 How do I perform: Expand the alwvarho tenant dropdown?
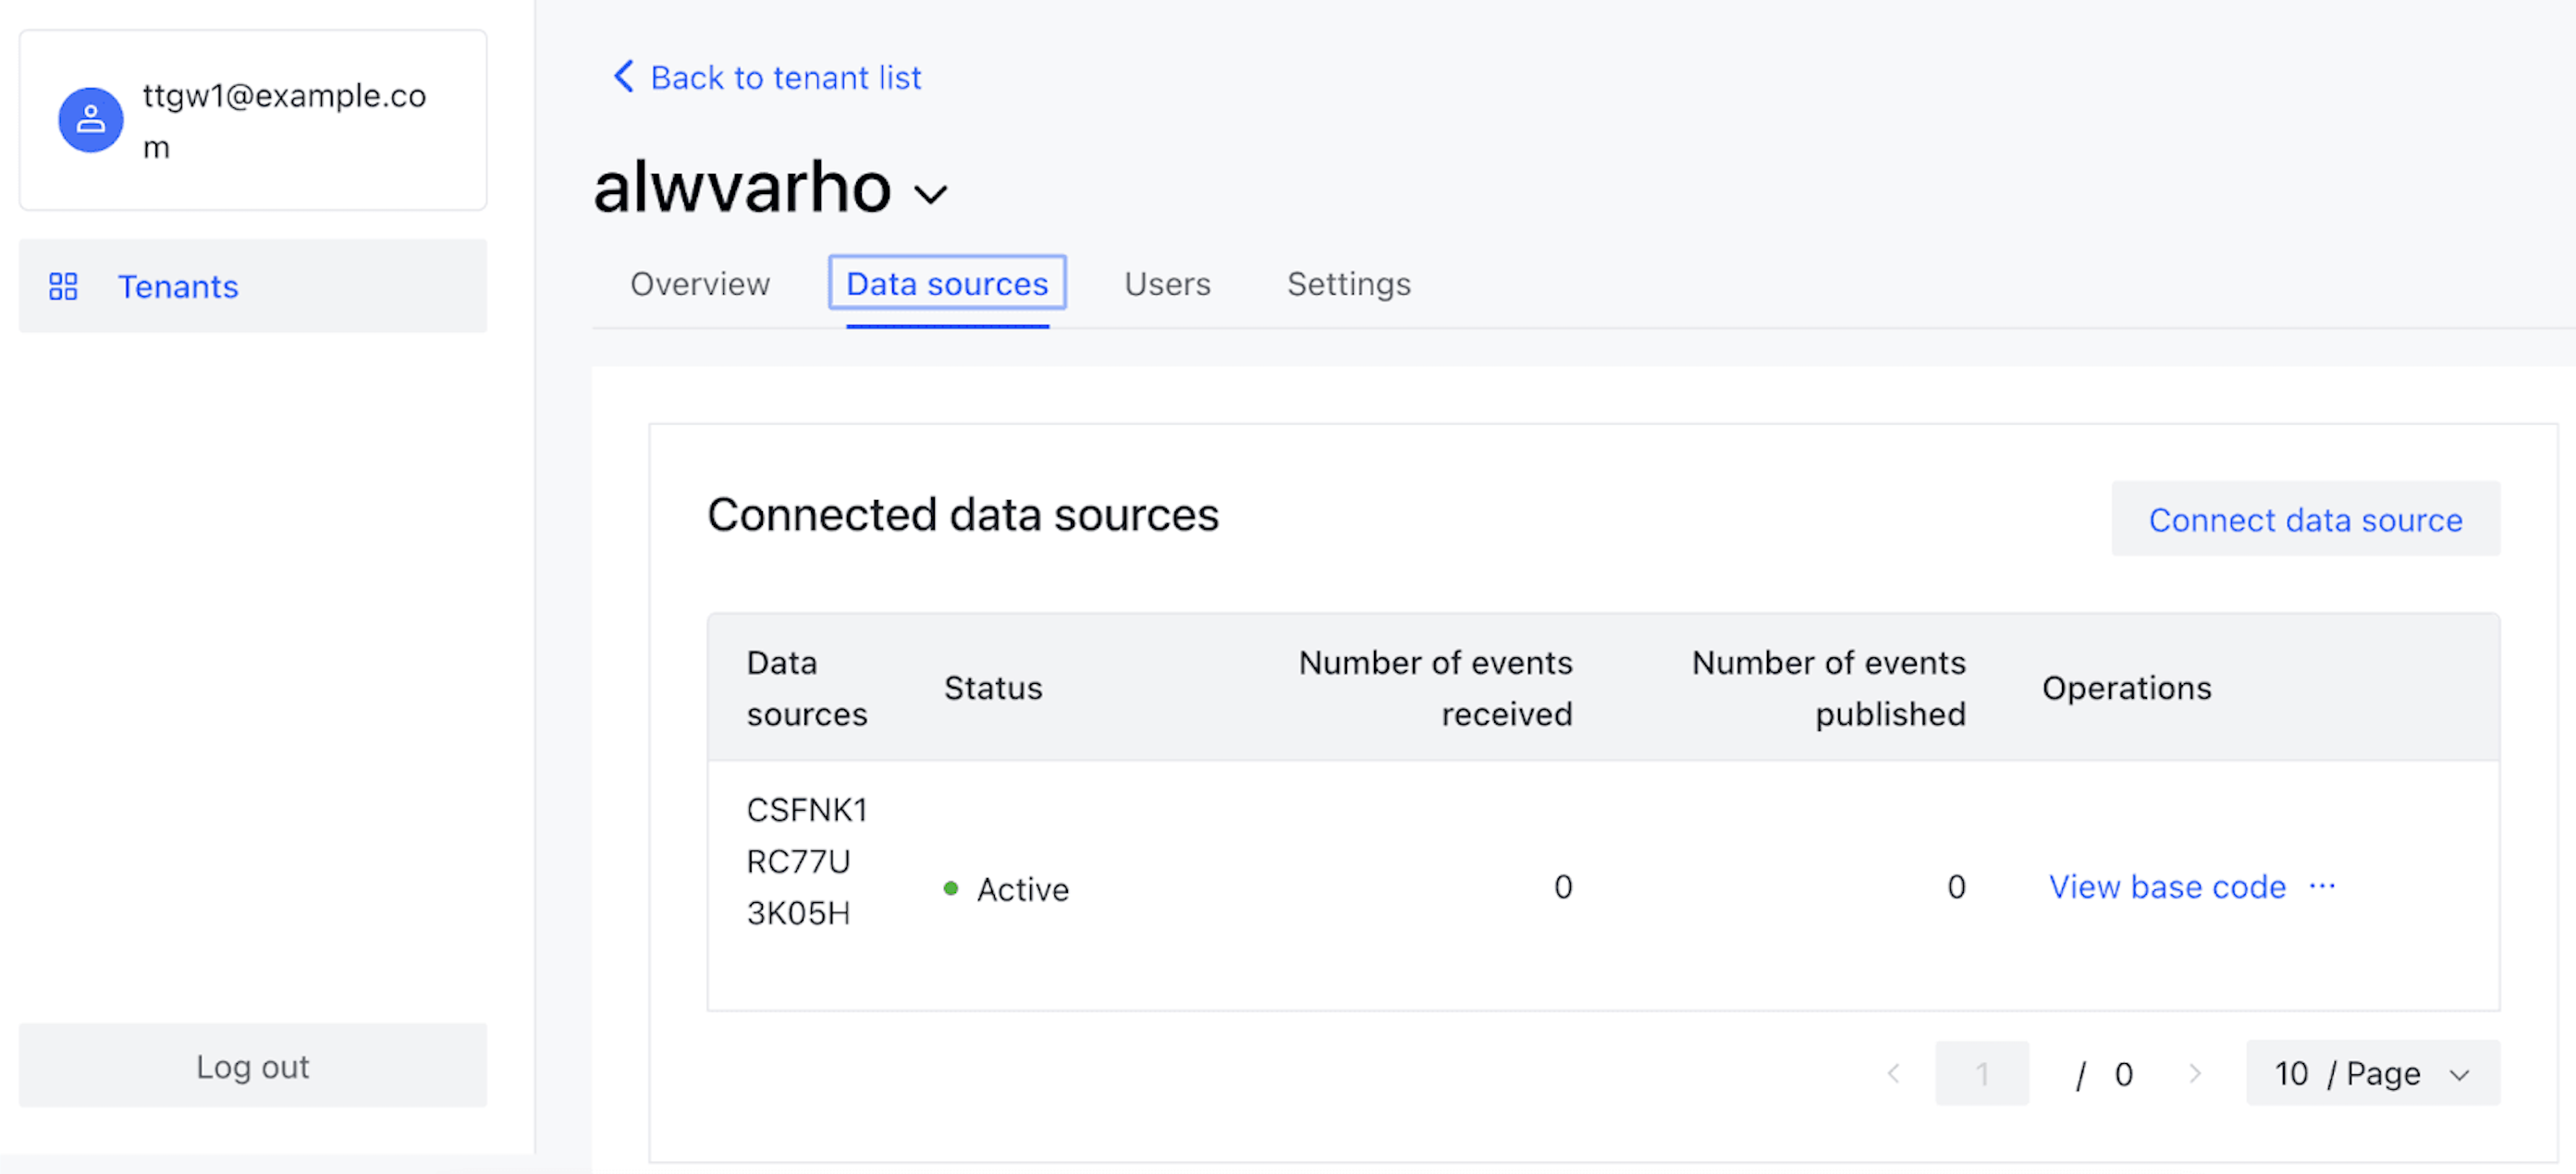pos(931,193)
